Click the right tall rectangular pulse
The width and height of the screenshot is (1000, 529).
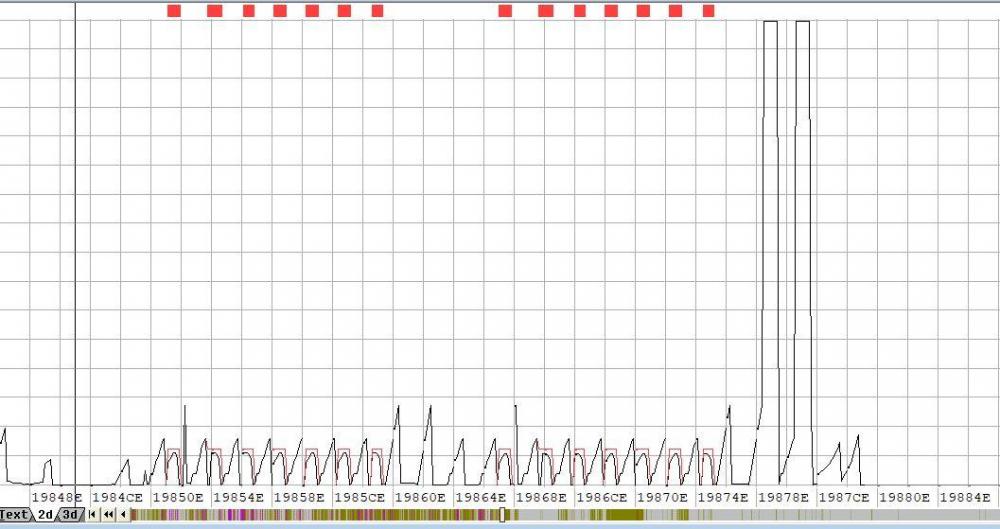803,200
